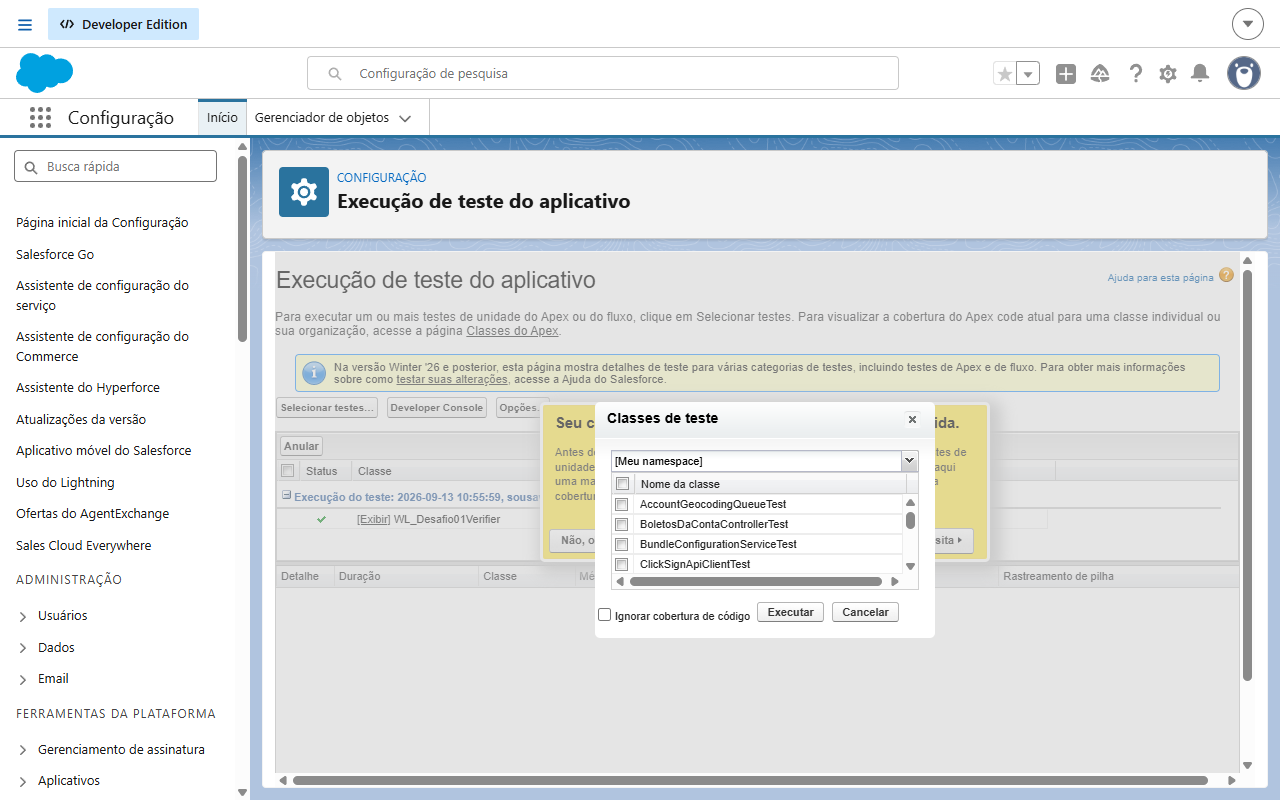
Task: Toggle the select-all checkbox beside Status column
Action: (x=288, y=470)
